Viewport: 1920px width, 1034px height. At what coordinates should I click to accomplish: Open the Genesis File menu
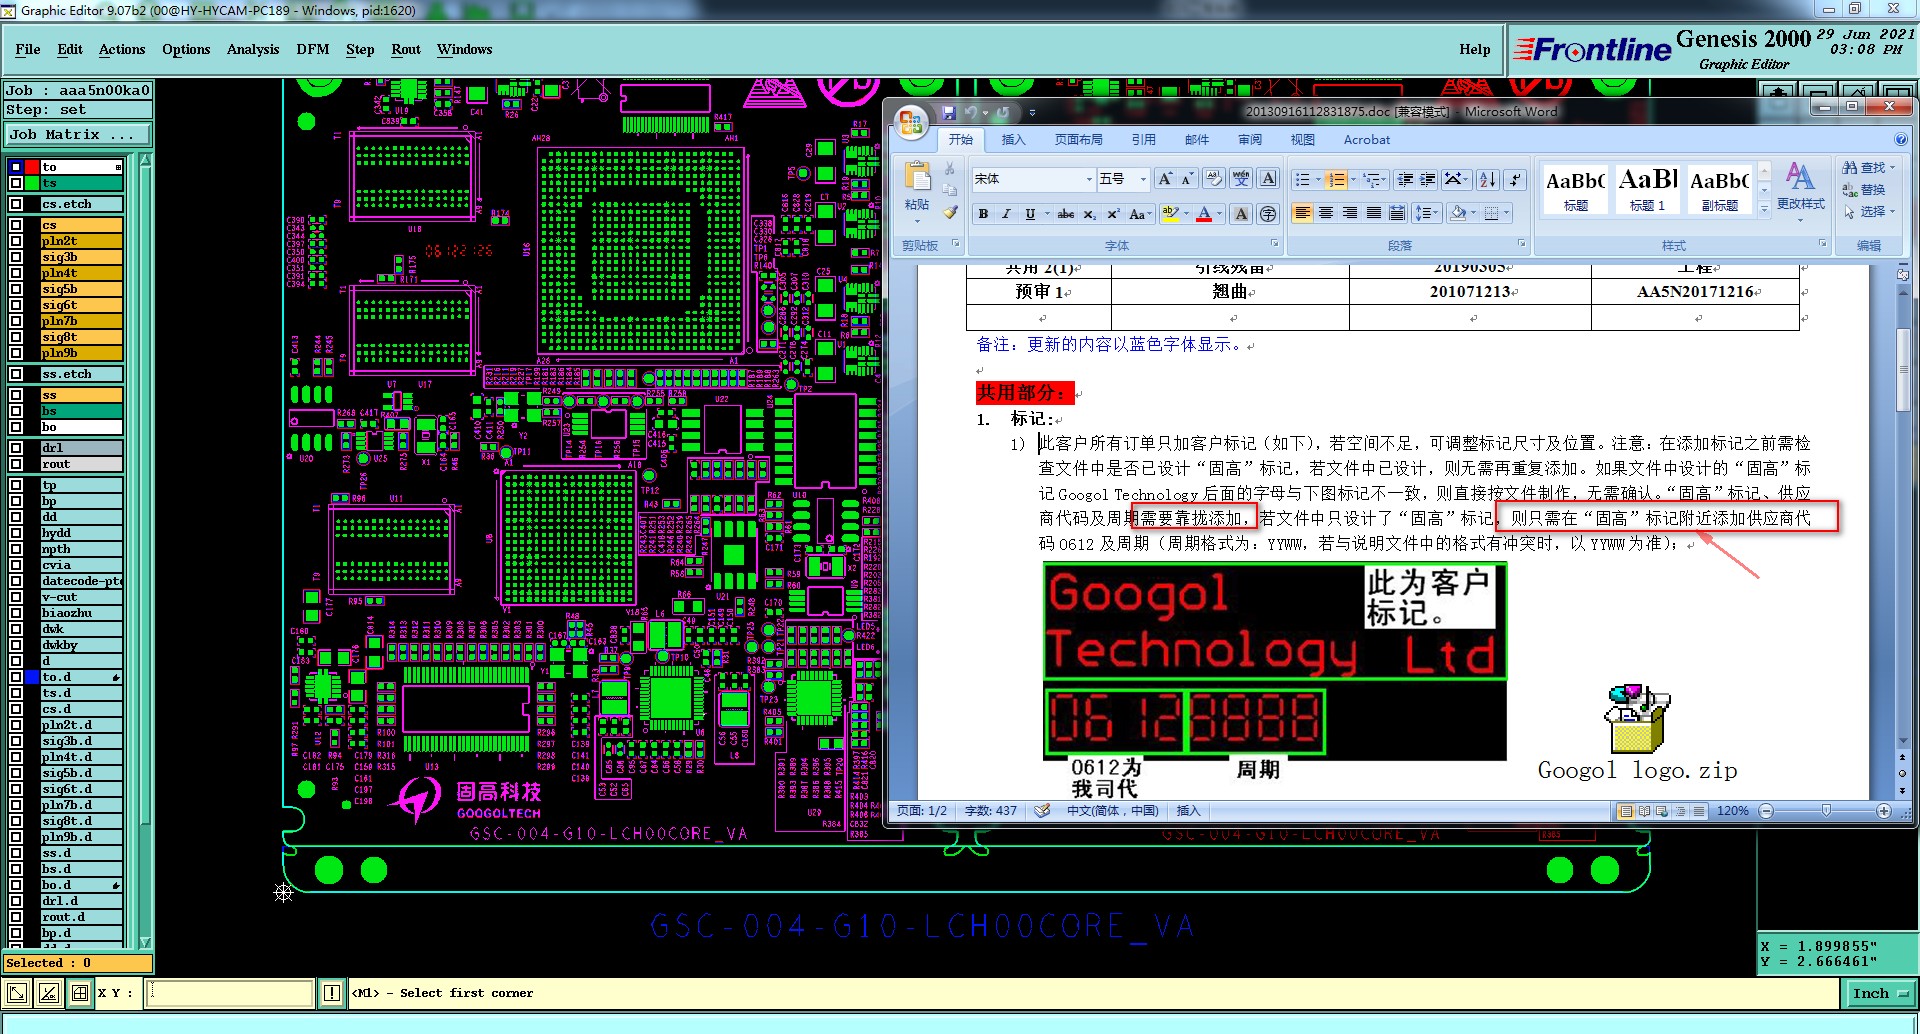(28, 49)
